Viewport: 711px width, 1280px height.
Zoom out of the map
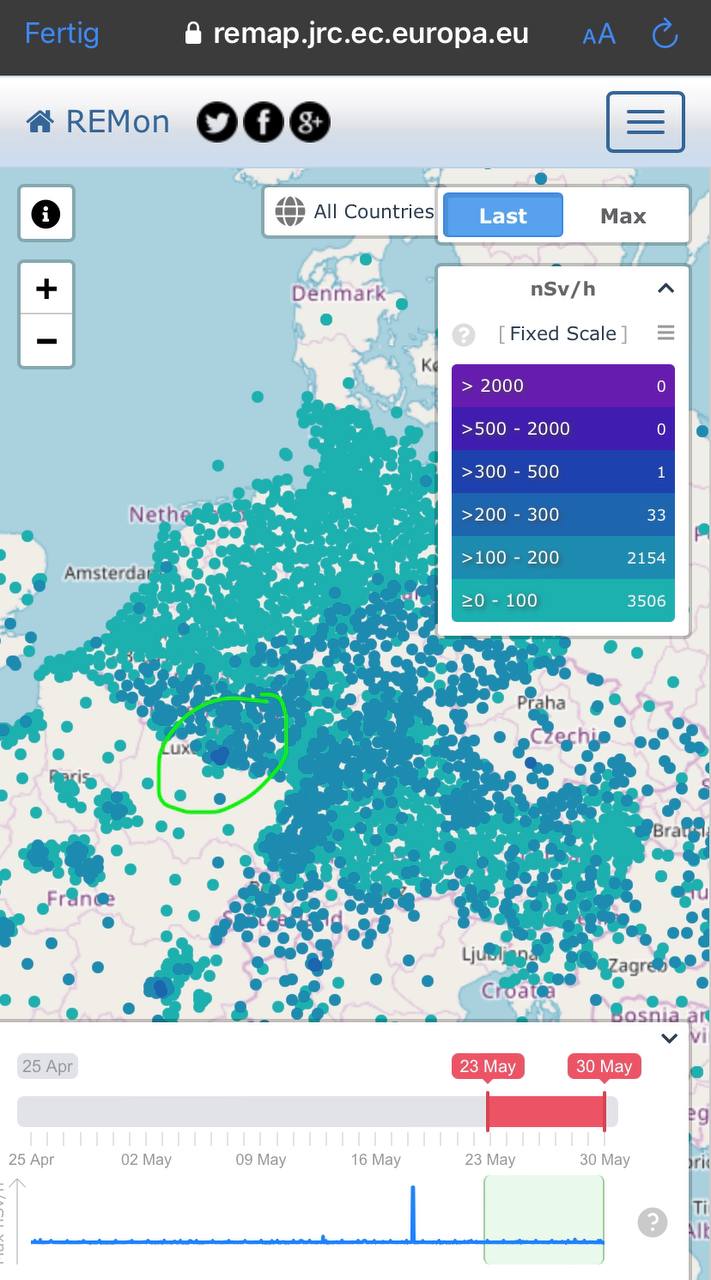click(46, 341)
